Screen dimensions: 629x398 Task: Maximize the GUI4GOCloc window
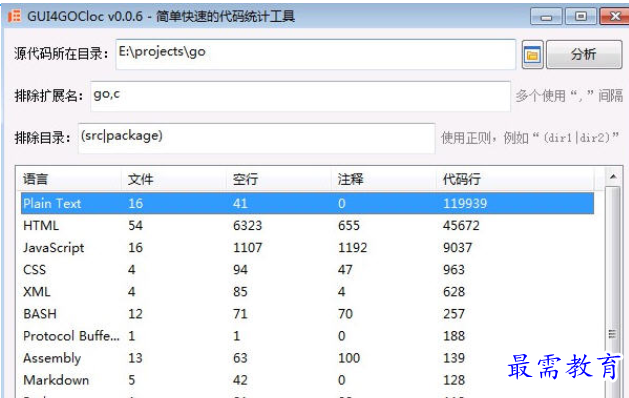tap(580, 16)
